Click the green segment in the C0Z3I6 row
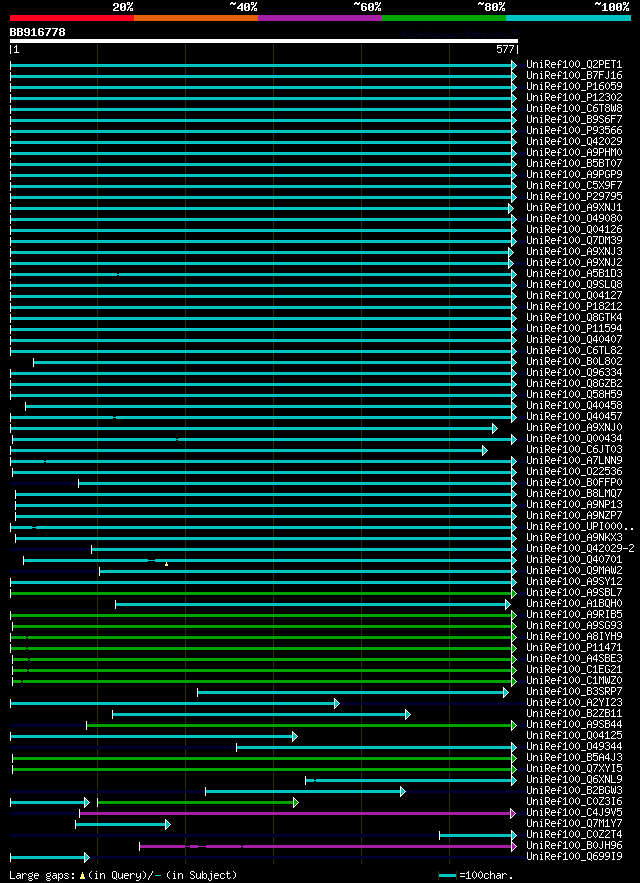This screenshot has height=883, width=640. click(198, 802)
